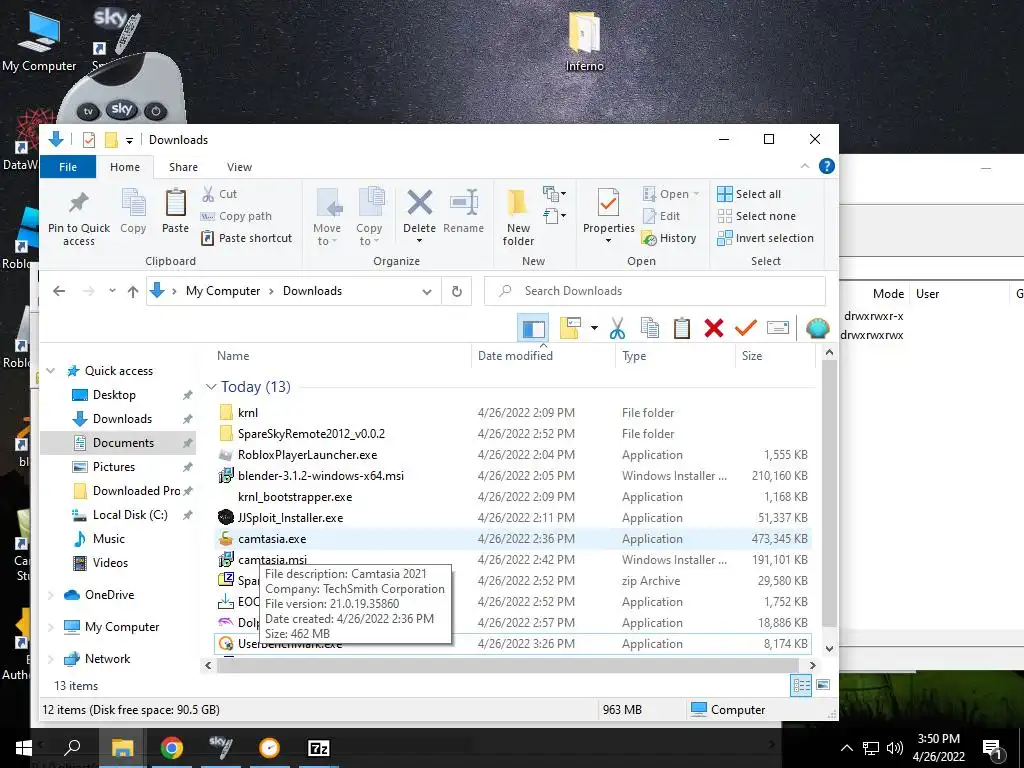Sort by Date modified column
This screenshot has width=1024, height=768.
click(x=515, y=356)
